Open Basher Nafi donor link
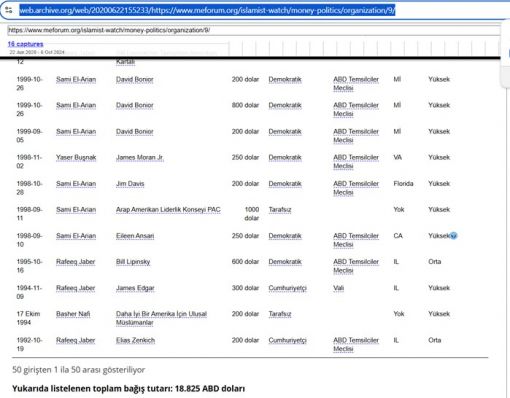This screenshot has height=398, width=510. (x=73, y=314)
